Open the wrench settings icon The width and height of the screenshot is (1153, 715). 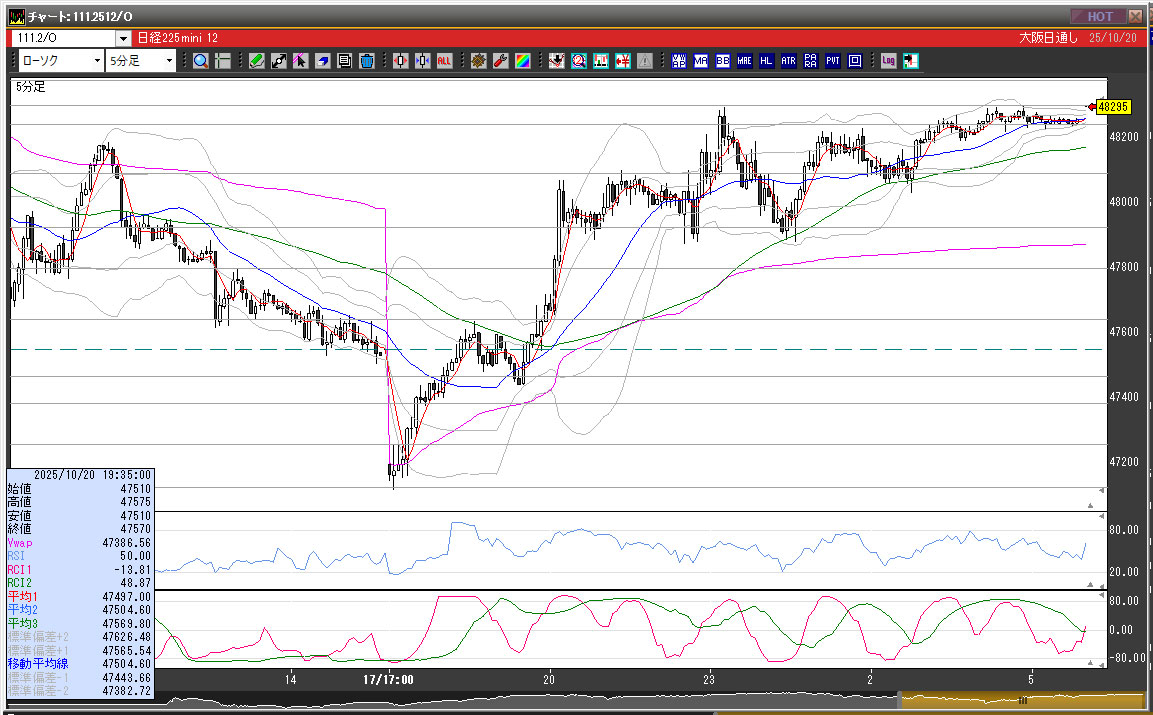pos(500,61)
